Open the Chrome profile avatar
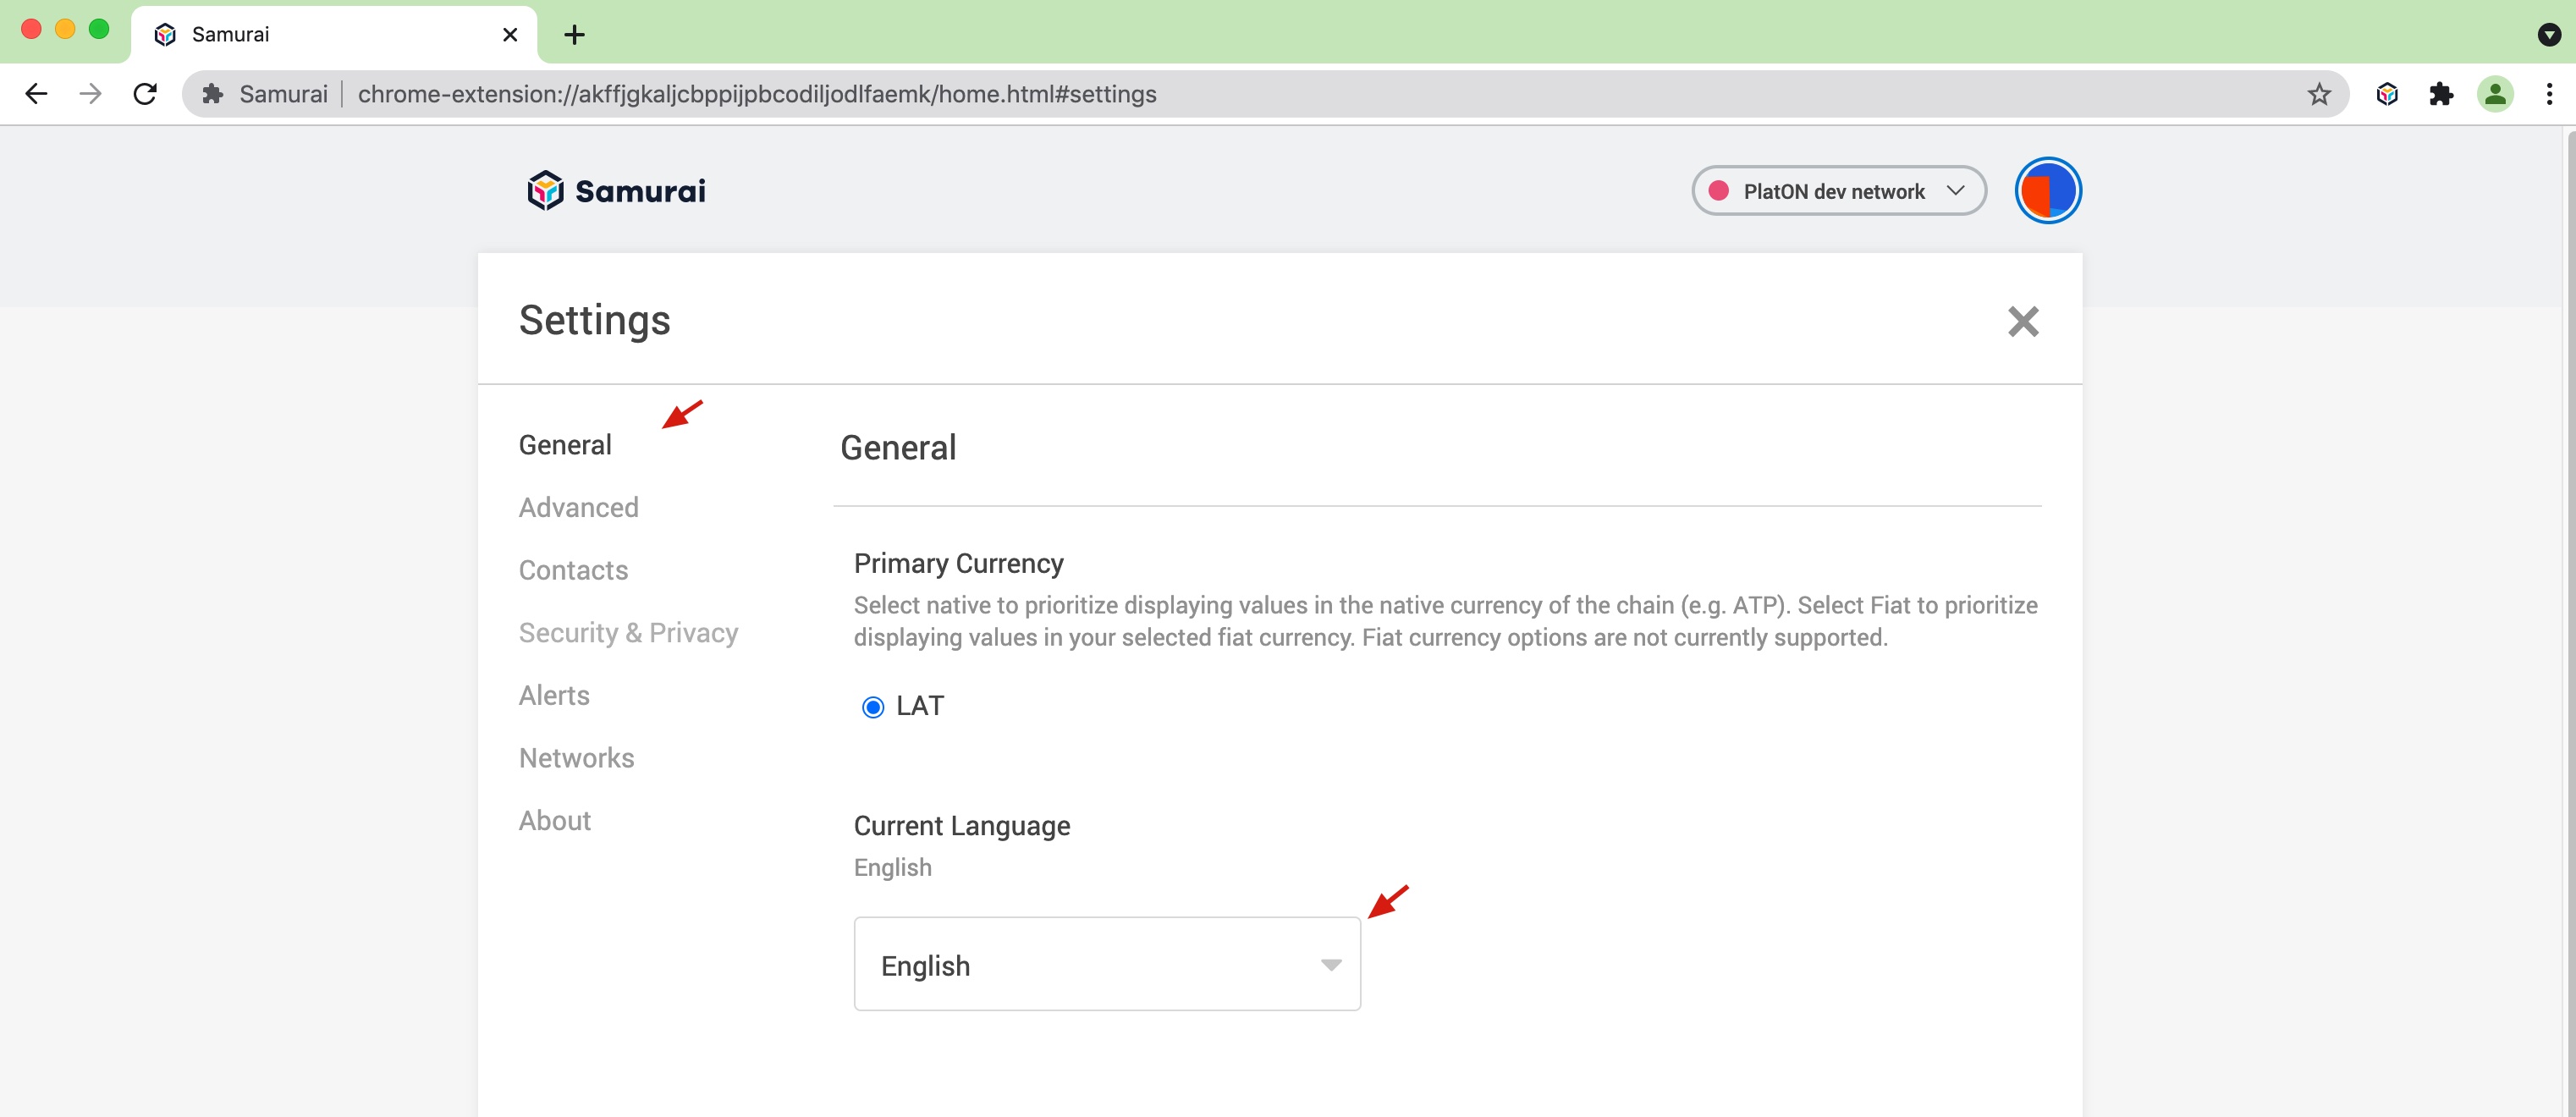This screenshot has width=2576, height=1117. tap(2494, 94)
